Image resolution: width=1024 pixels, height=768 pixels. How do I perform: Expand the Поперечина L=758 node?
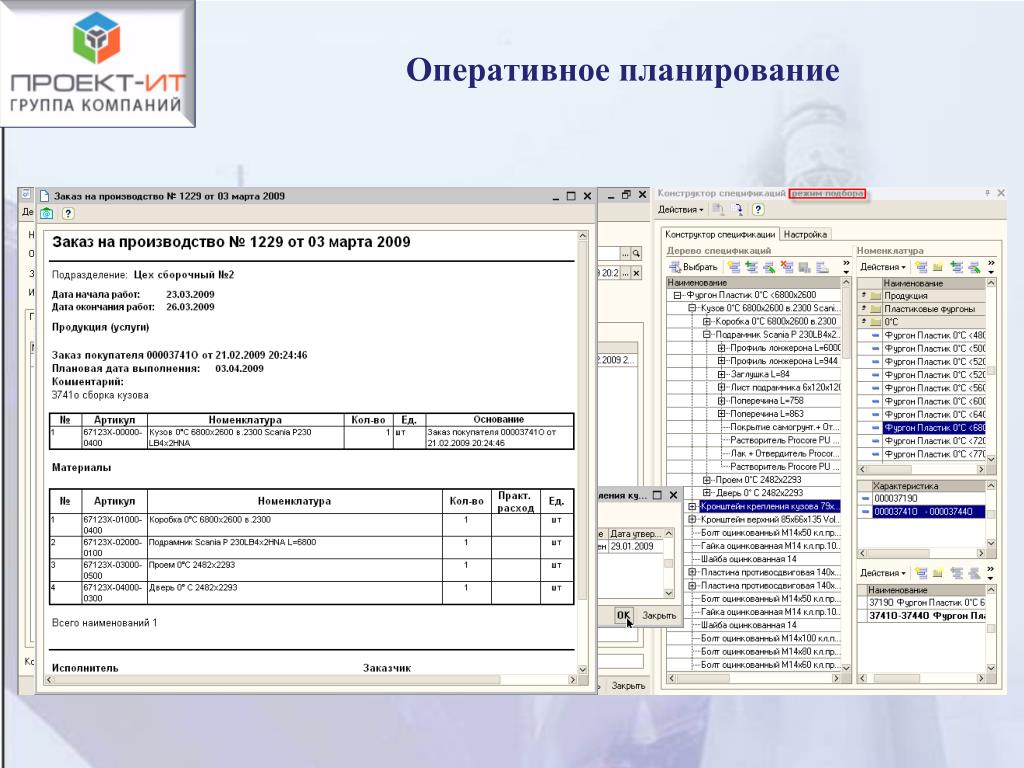[x=722, y=400]
